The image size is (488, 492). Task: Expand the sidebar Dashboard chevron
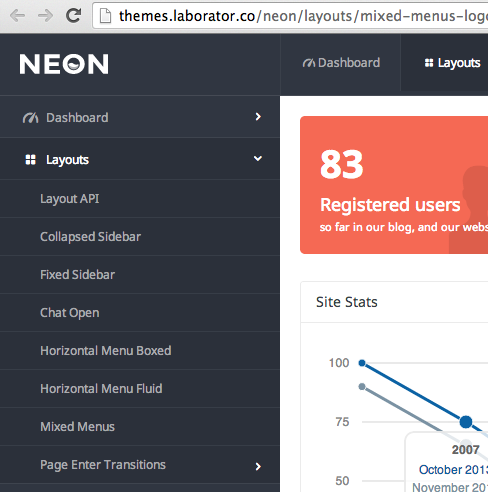(x=258, y=117)
